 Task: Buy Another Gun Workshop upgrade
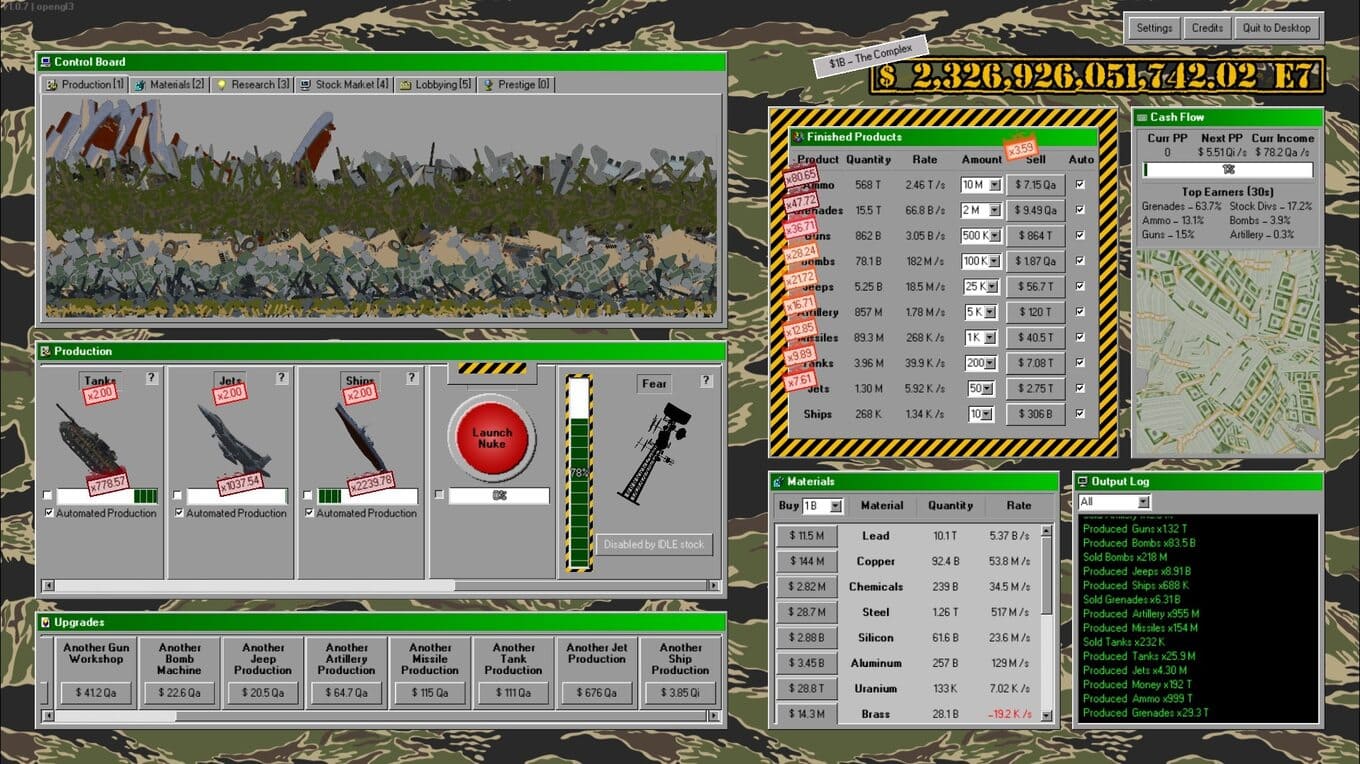[96, 692]
